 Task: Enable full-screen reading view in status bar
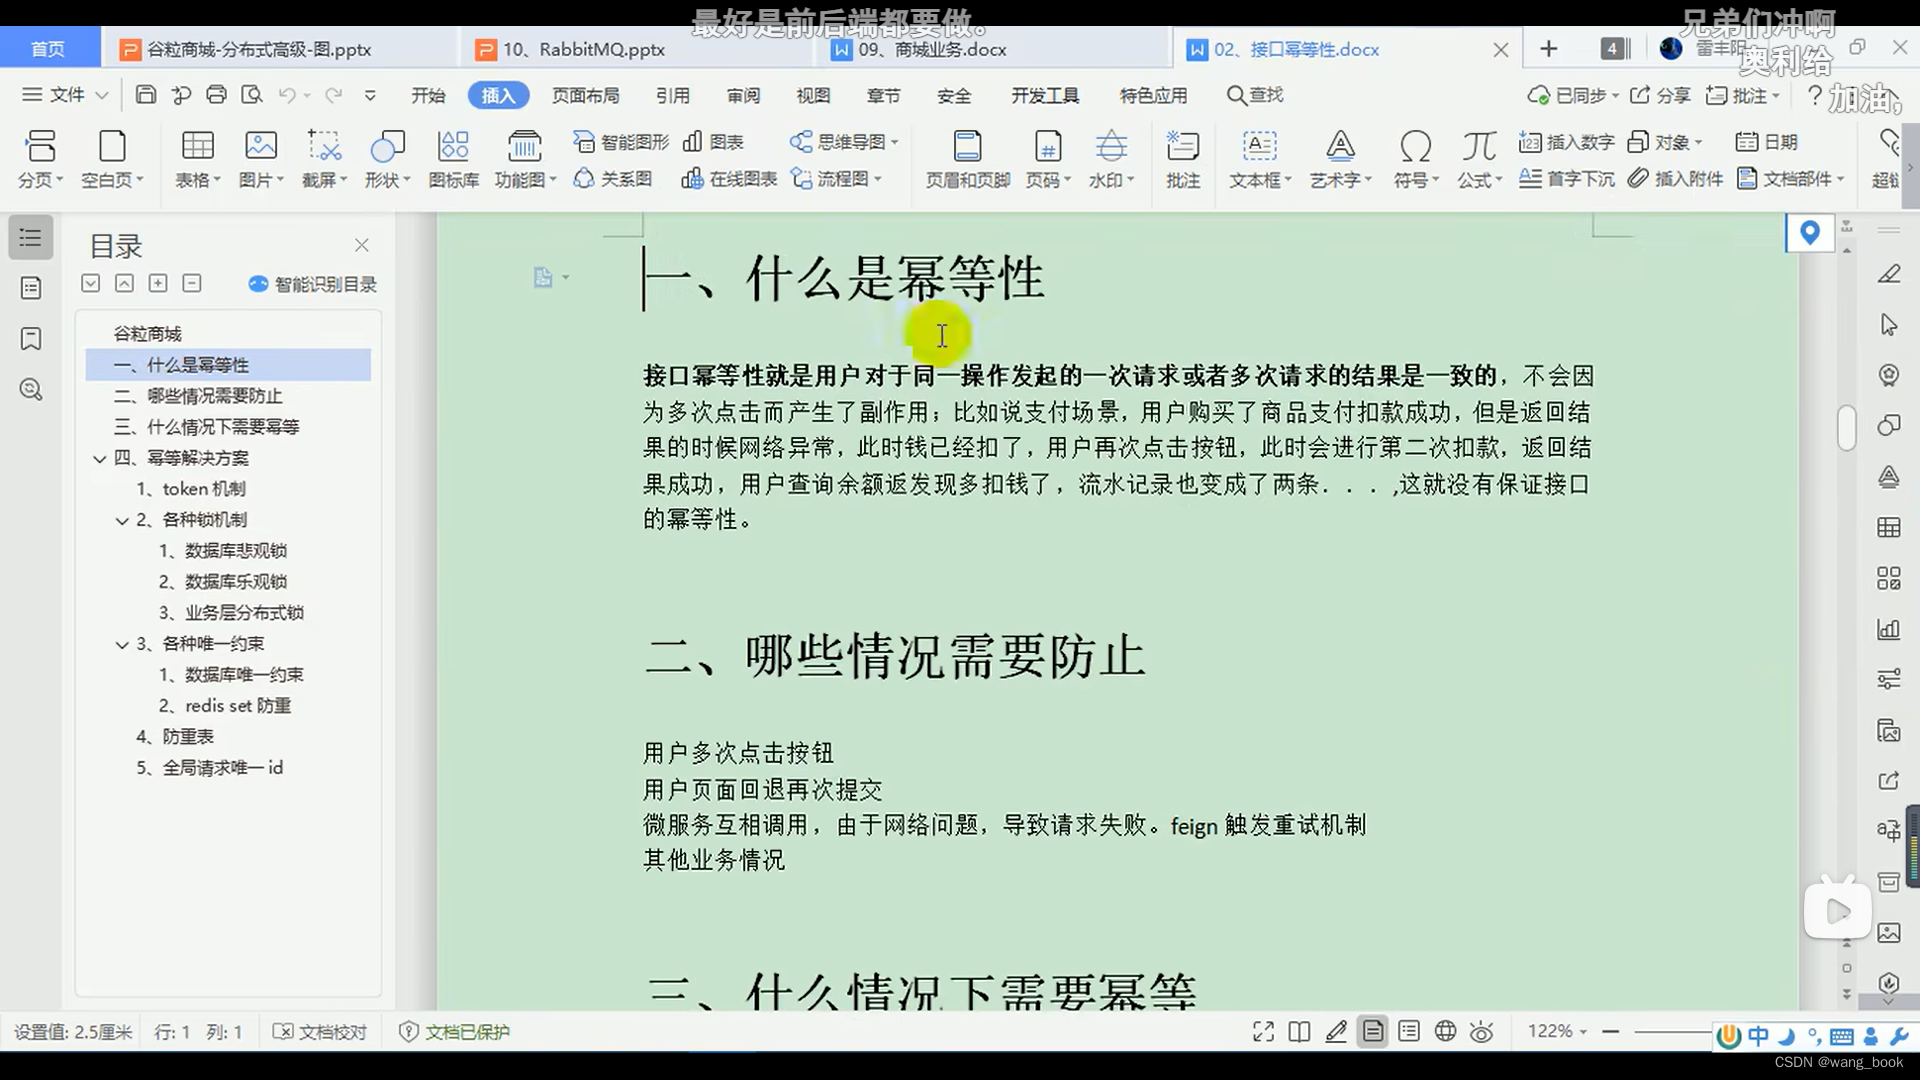tap(1263, 1031)
